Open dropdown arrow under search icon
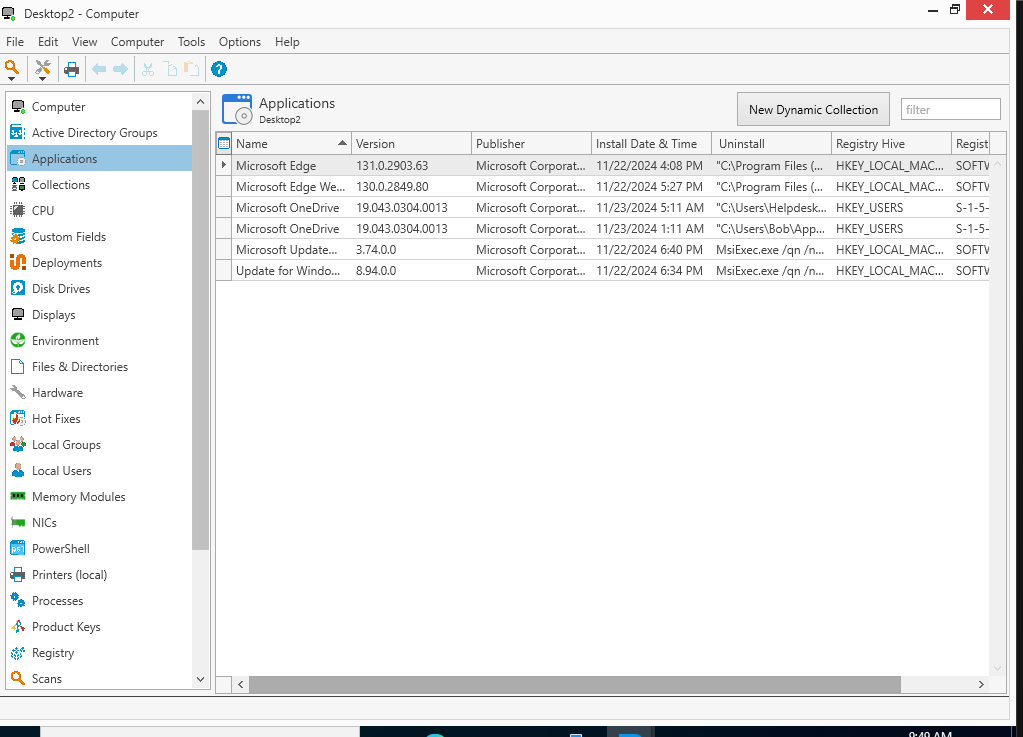1023x737 pixels. (12, 79)
